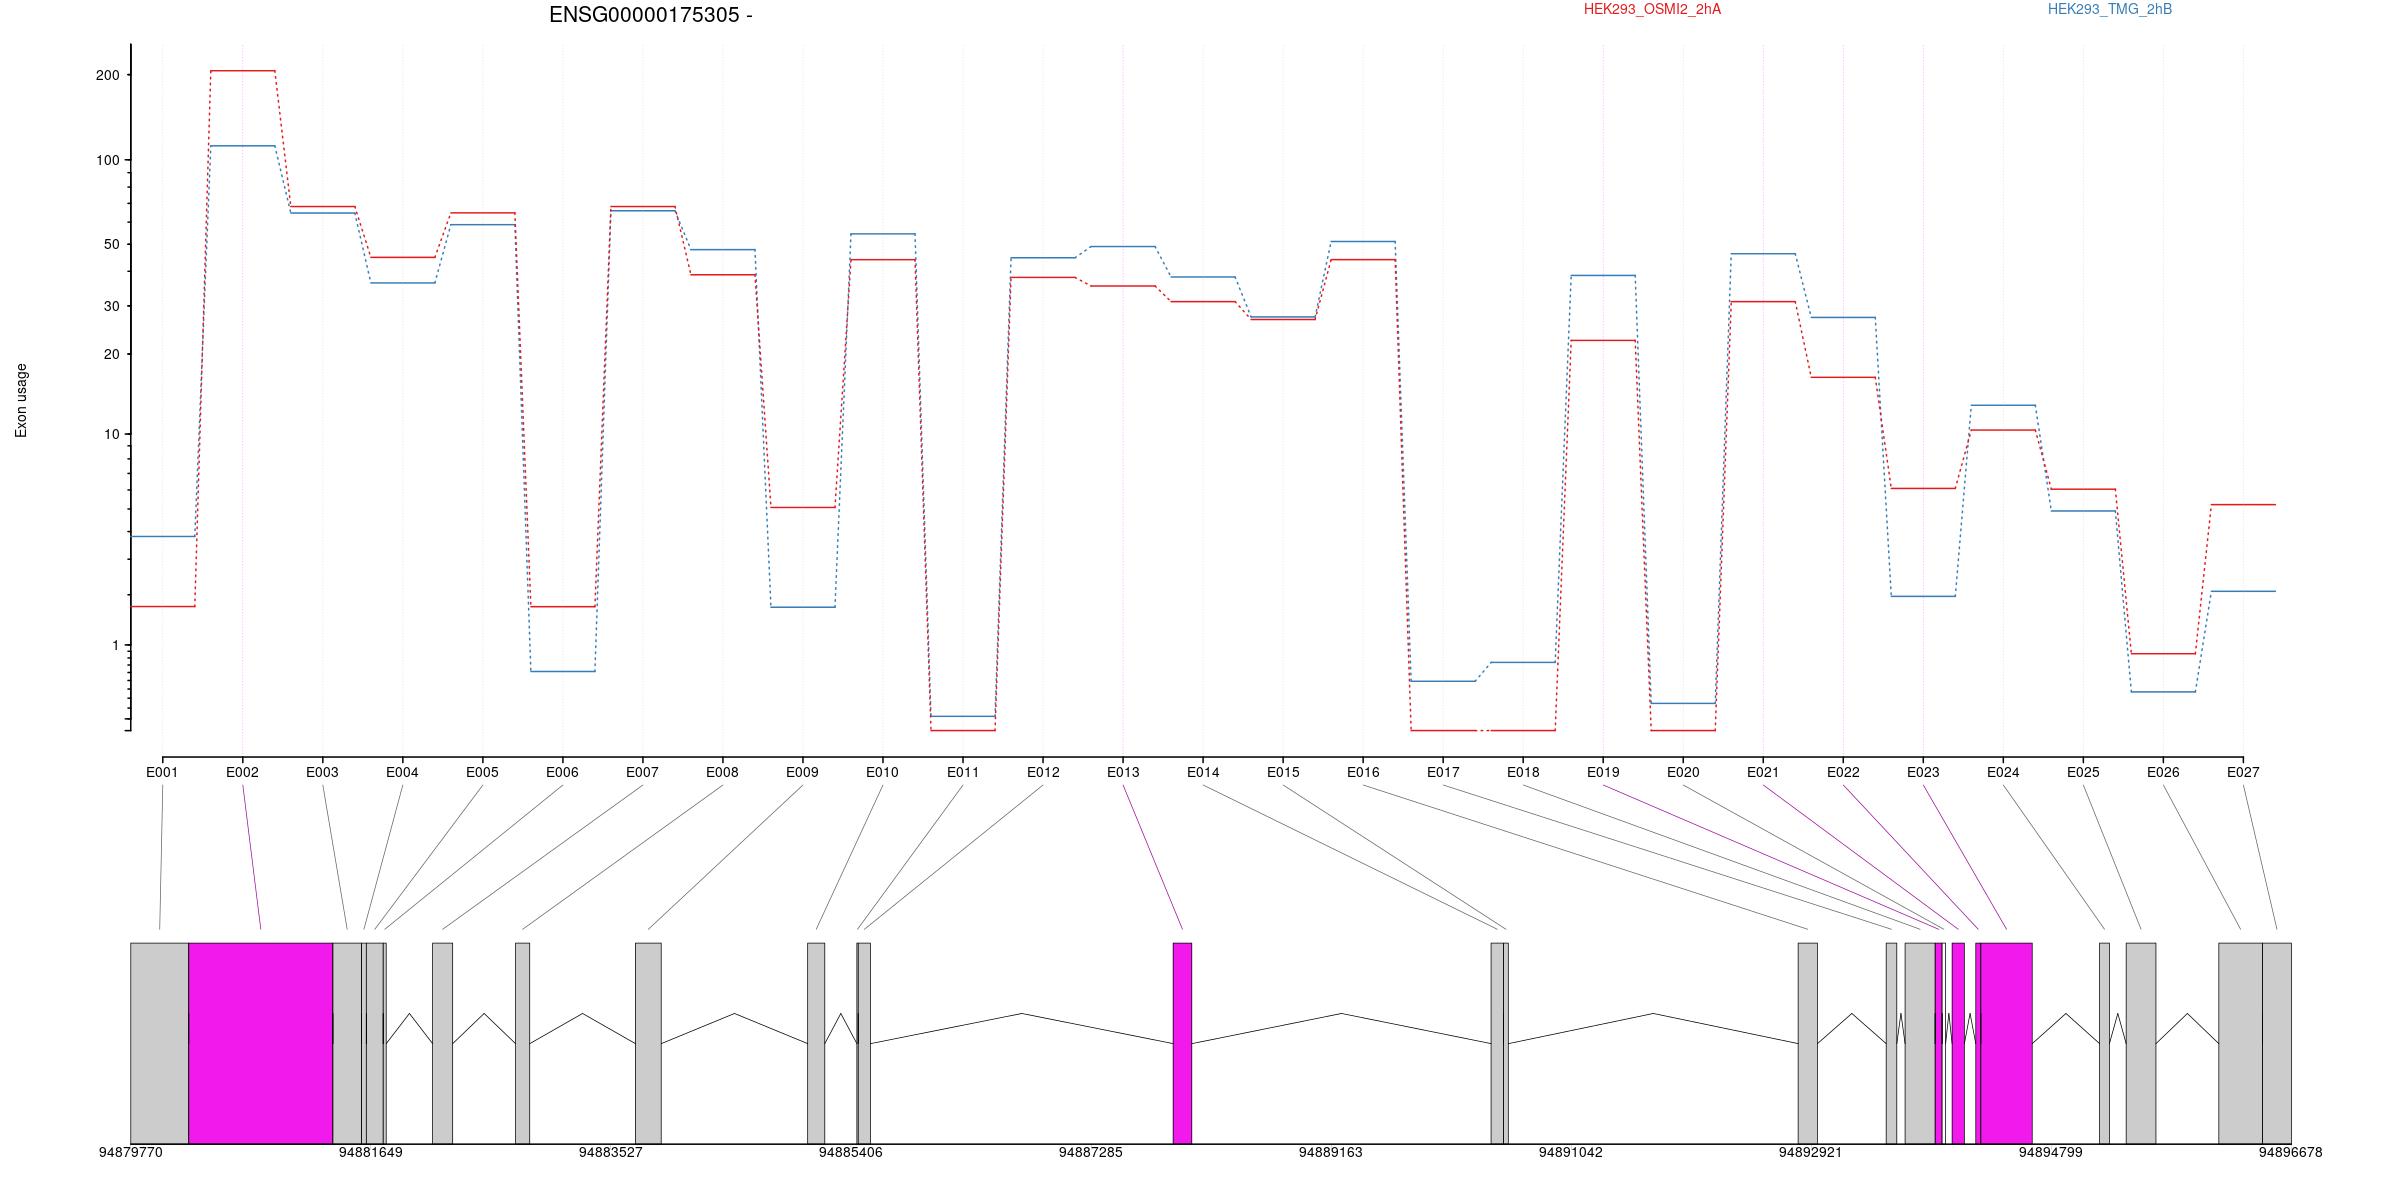The height and width of the screenshot is (1200, 2400).
Task: Click the E023 exon label
Action: coord(1923,772)
